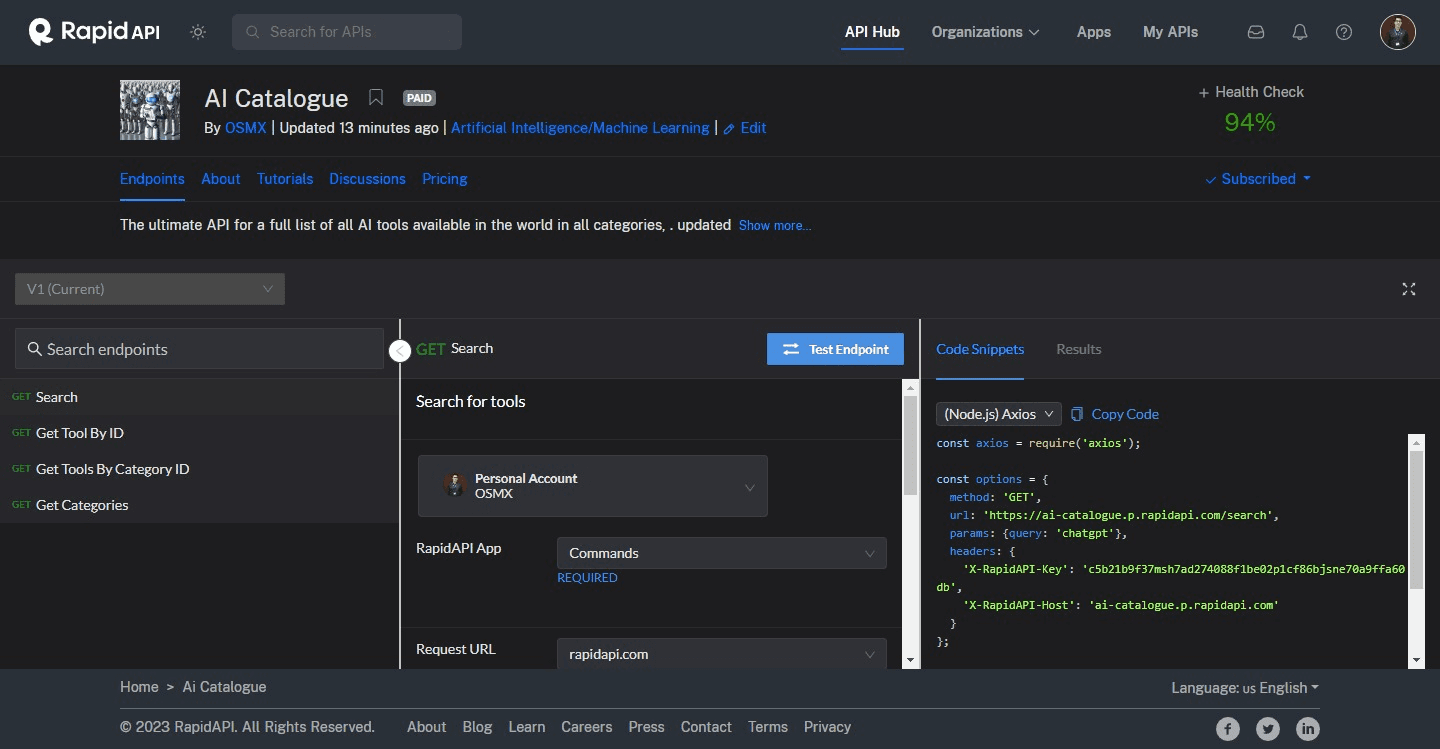This screenshot has width=1440, height=749.
Task: Open My APIs in top navigation
Action: pyautogui.click(x=1170, y=32)
